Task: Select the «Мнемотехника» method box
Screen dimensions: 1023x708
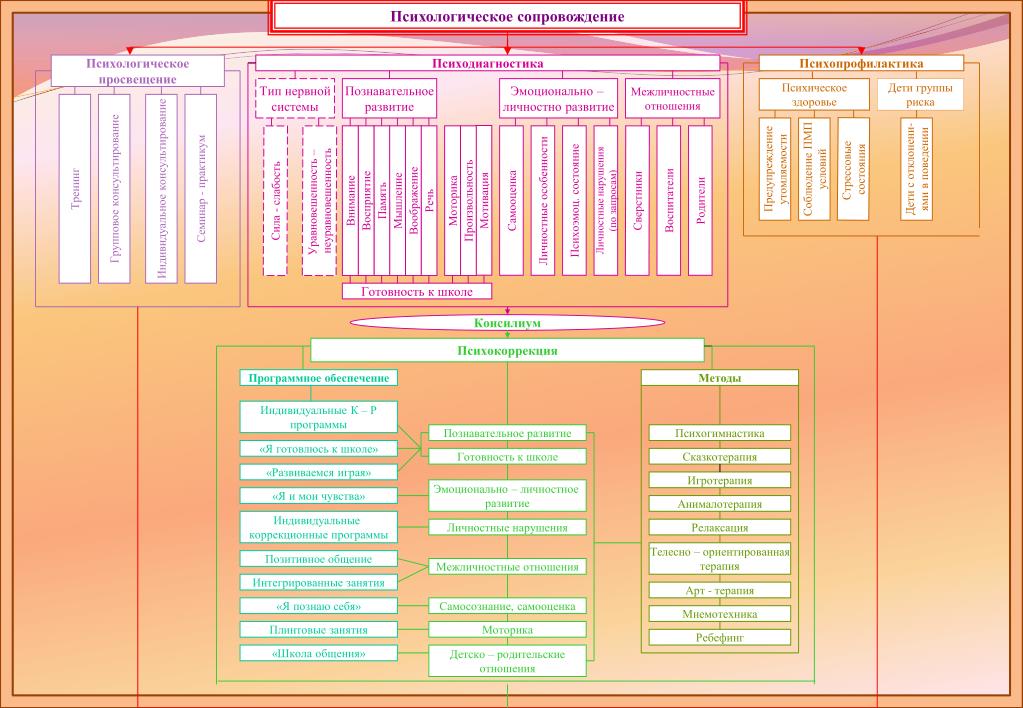Action: tap(720, 614)
